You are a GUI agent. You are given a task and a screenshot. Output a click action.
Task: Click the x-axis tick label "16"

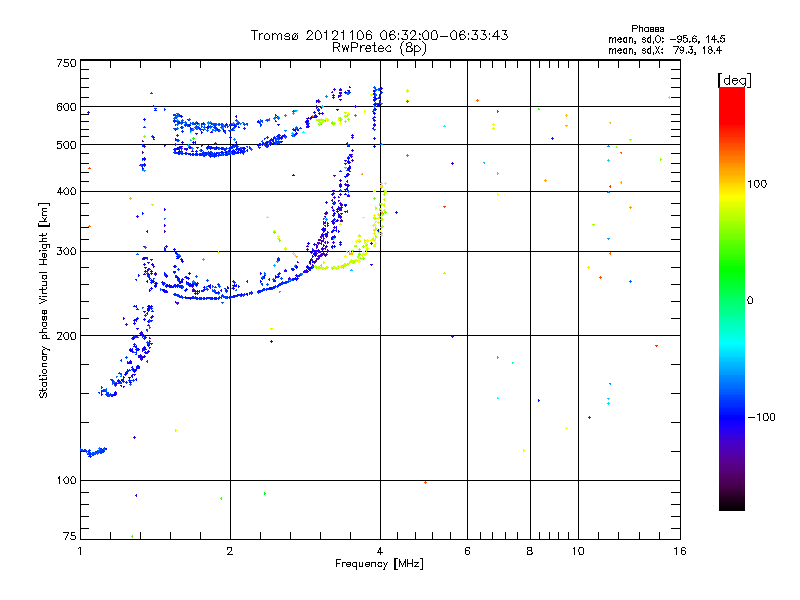click(680, 551)
